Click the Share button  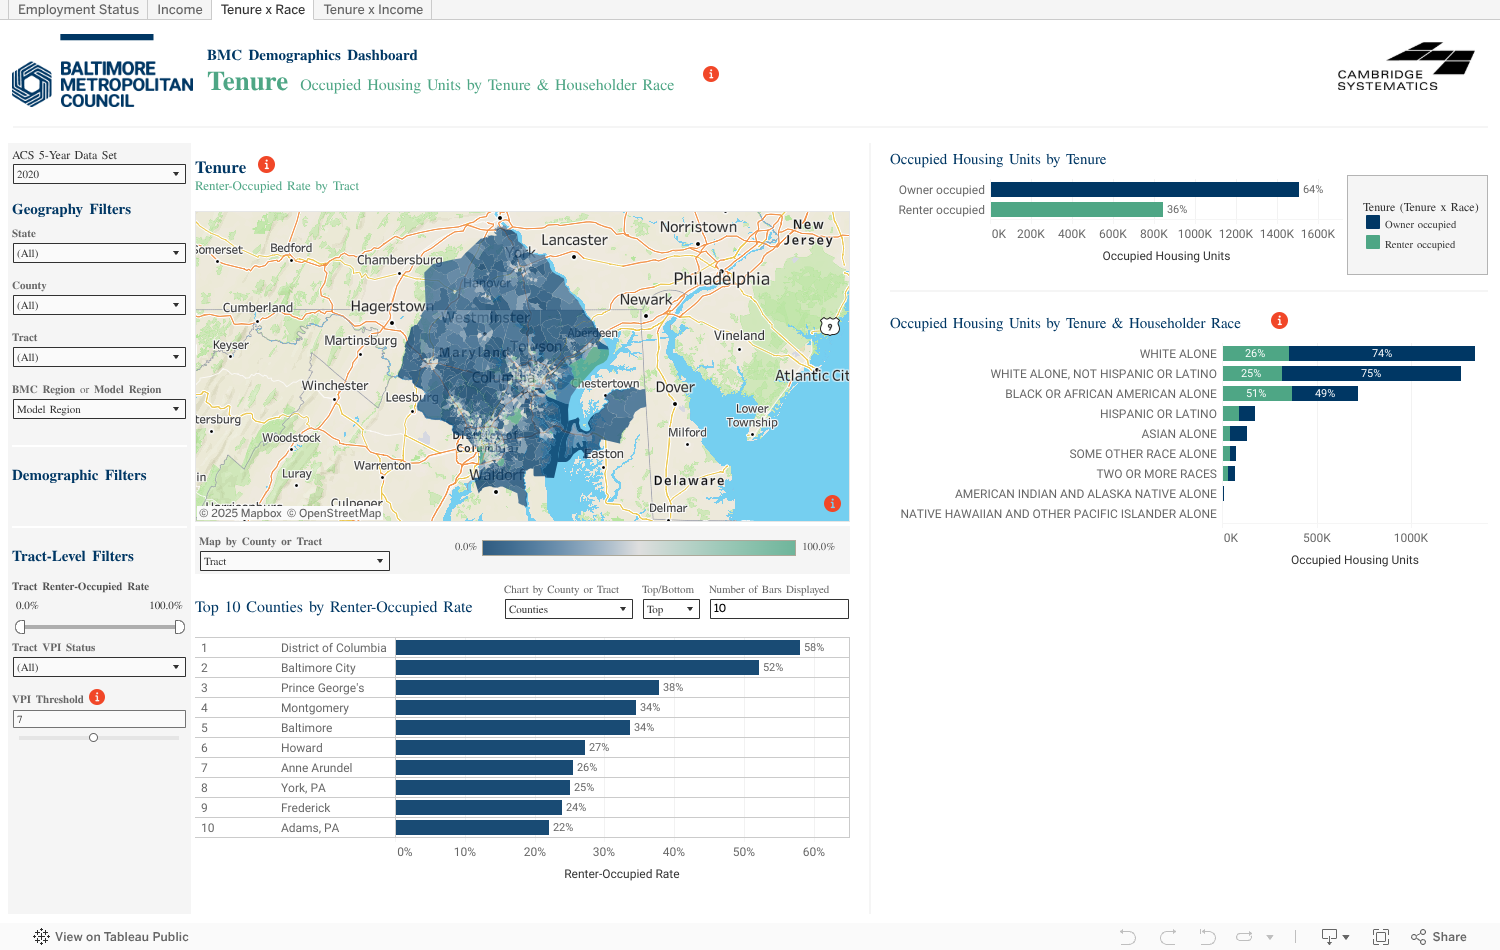pos(1439,937)
